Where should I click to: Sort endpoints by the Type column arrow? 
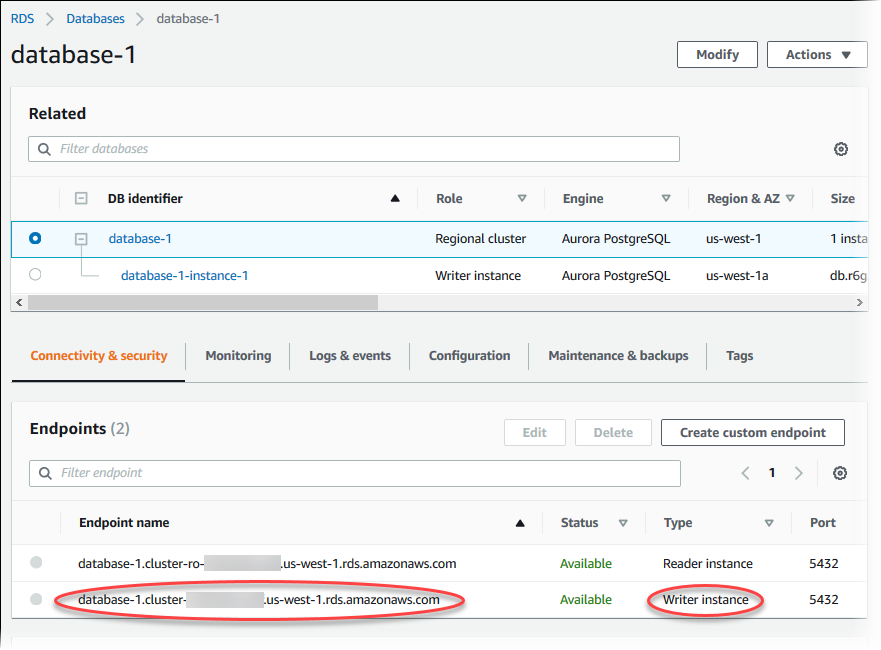click(x=769, y=523)
